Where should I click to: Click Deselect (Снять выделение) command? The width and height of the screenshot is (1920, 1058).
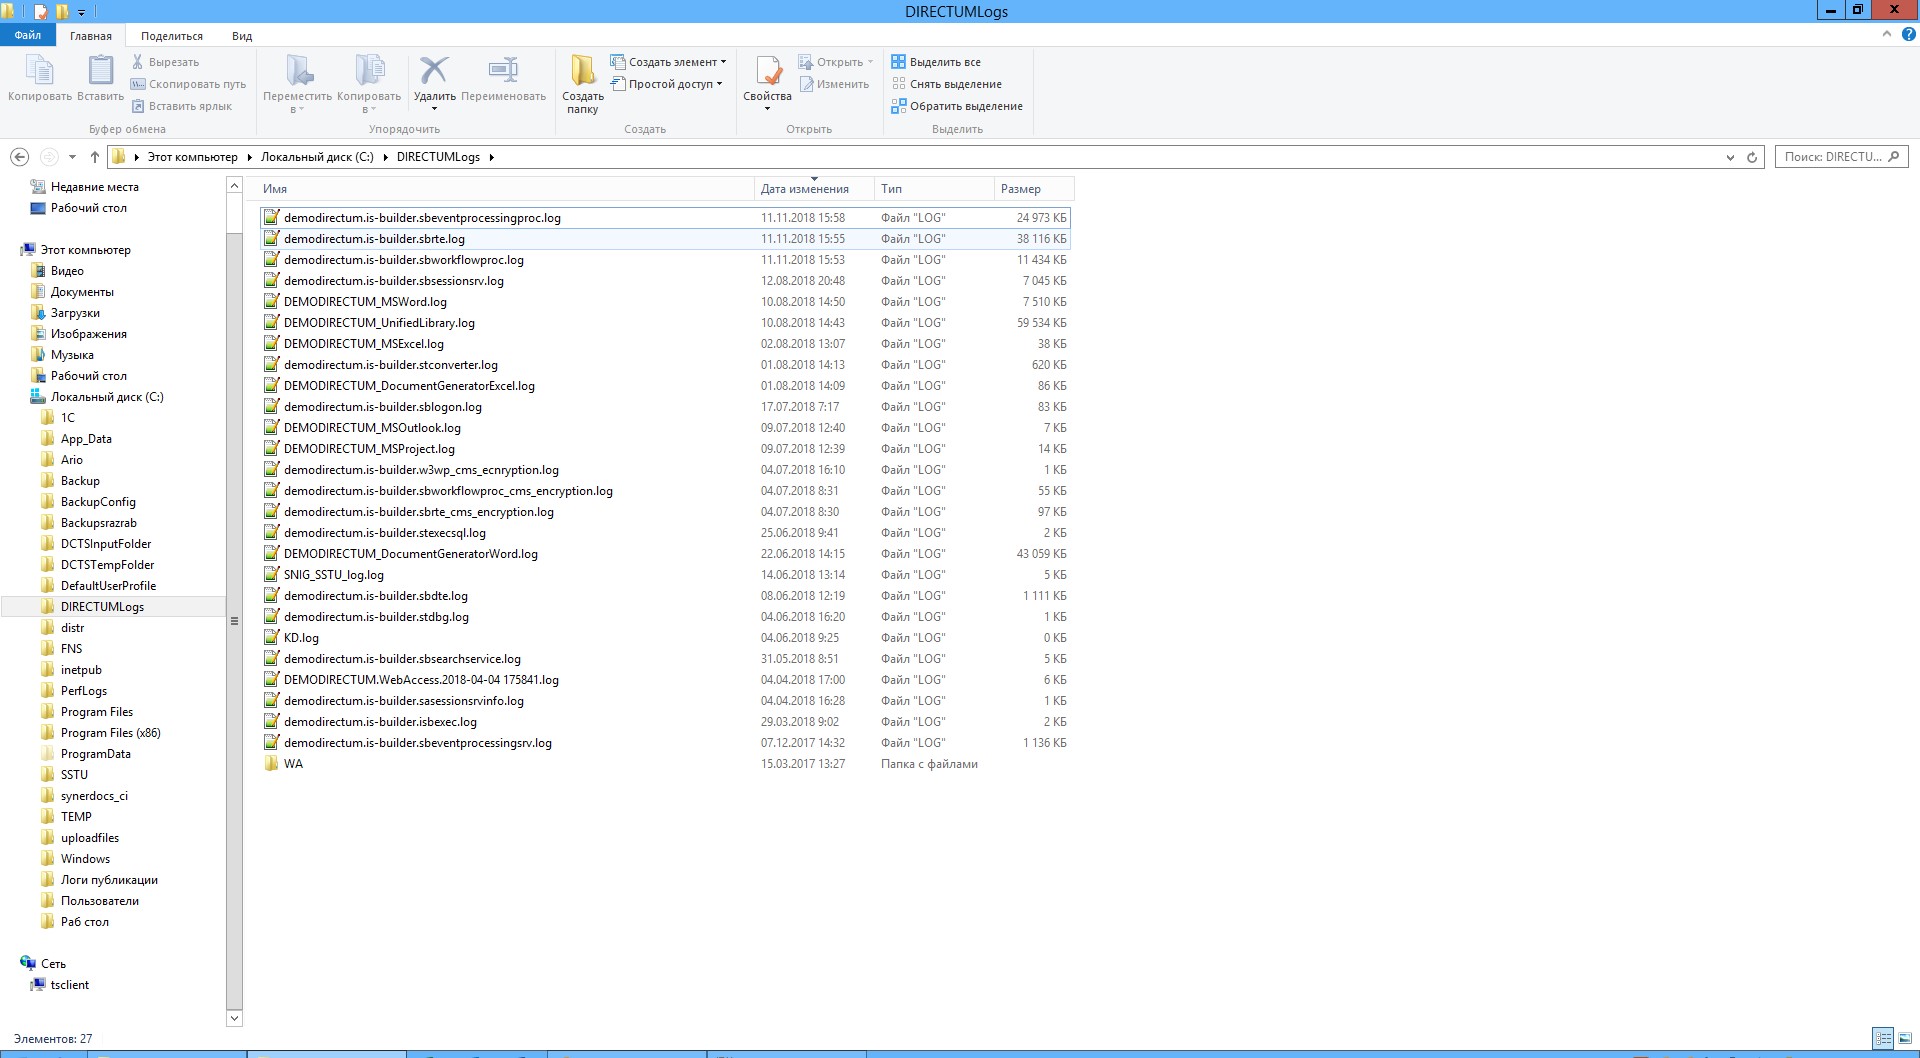tap(946, 84)
